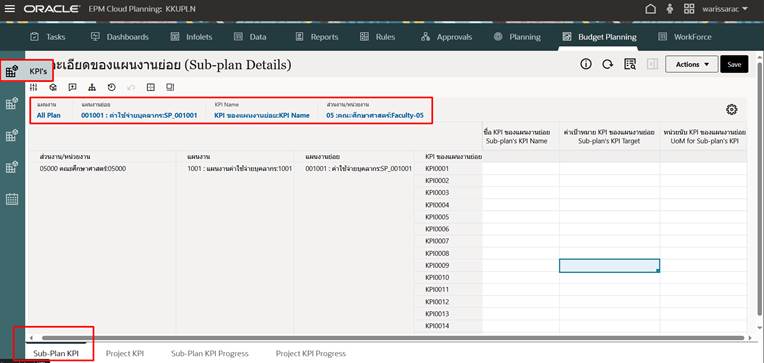This screenshot has height=363, width=764.
Task: Click the KPI Name cell for KPI0003
Action: (520, 193)
